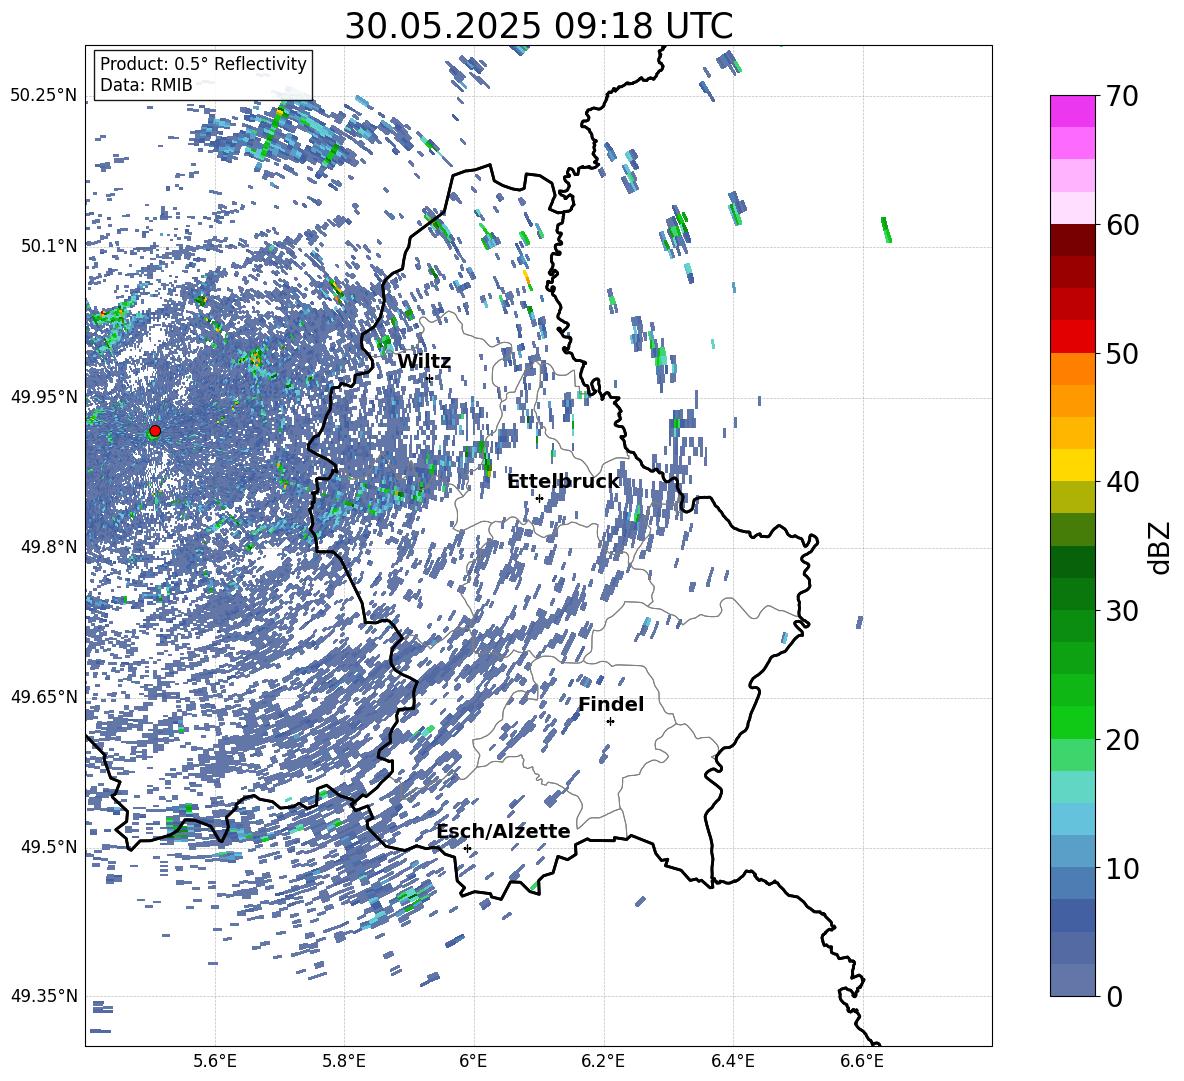Click the 49.65°N latitude label
Viewport: 1184px width, 1081px height.
pyautogui.click(x=45, y=696)
